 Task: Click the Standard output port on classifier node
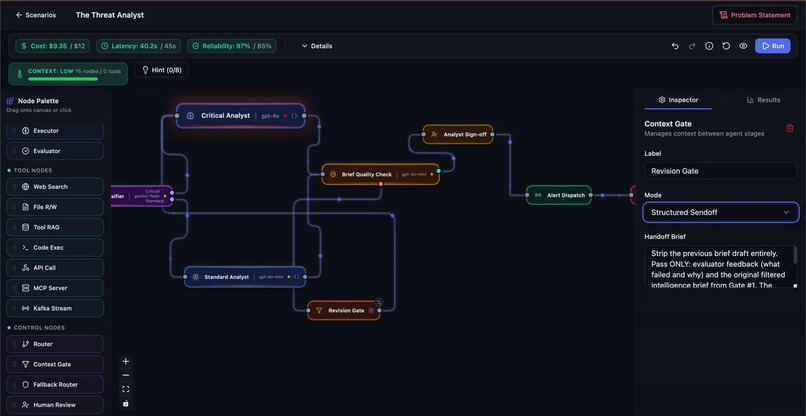coord(172,200)
